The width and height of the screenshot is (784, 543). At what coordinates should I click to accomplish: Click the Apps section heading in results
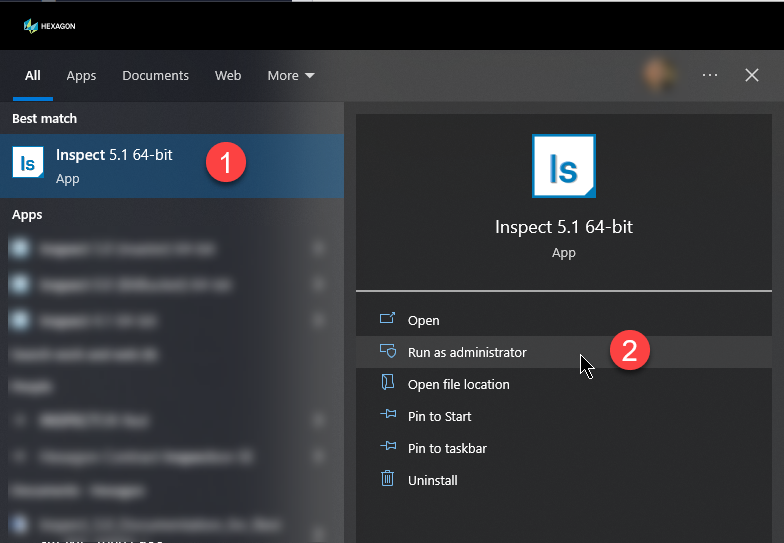coord(27,215)
